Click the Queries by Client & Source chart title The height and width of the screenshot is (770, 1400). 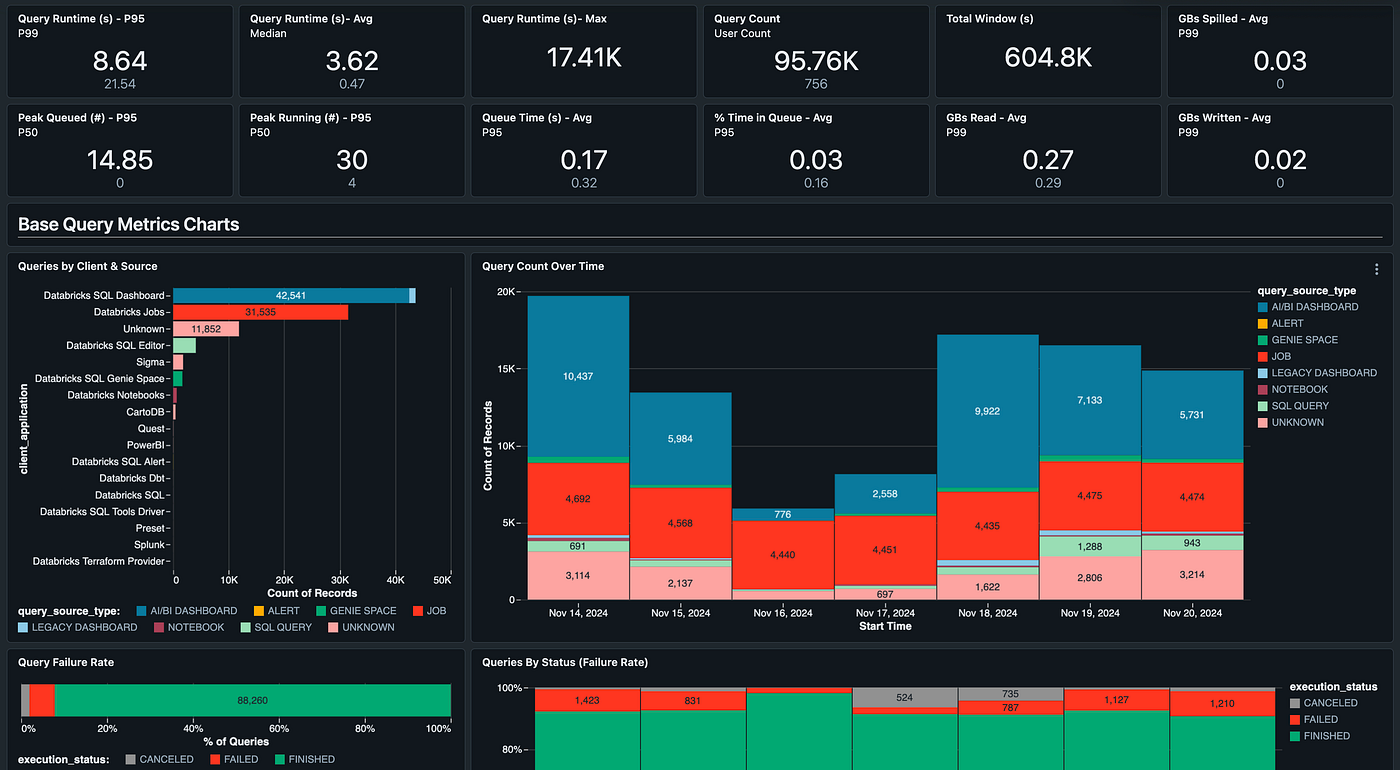point(87,266)
